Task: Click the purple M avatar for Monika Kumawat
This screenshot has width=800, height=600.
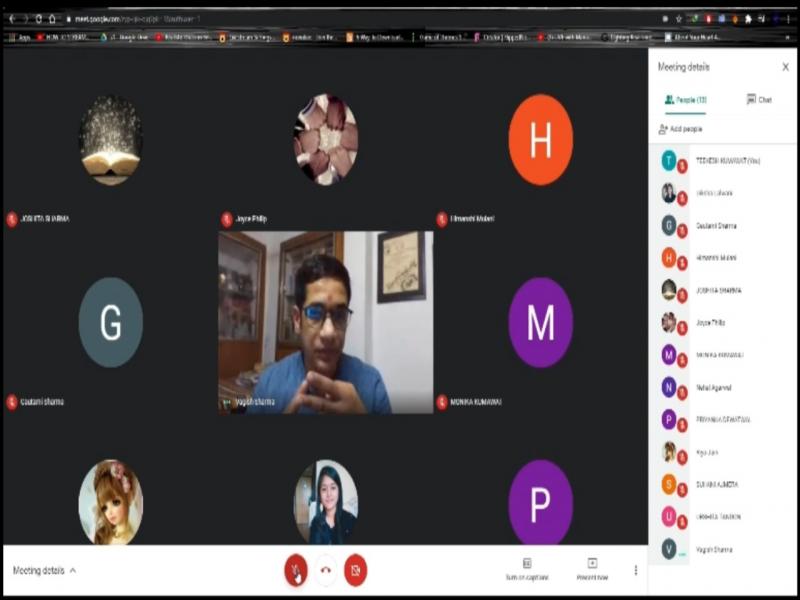Action: point(540,322)
